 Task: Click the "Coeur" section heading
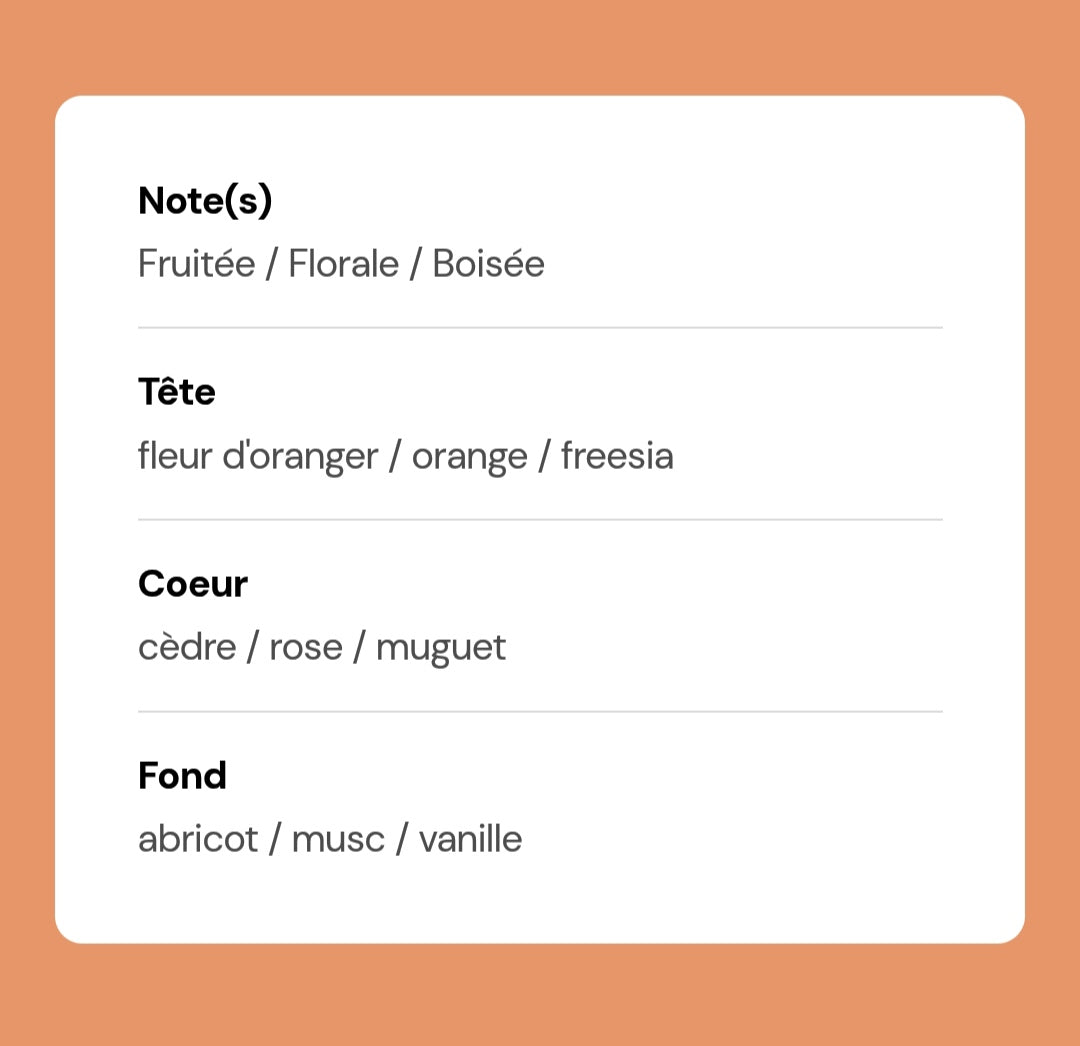click(193, 584)
